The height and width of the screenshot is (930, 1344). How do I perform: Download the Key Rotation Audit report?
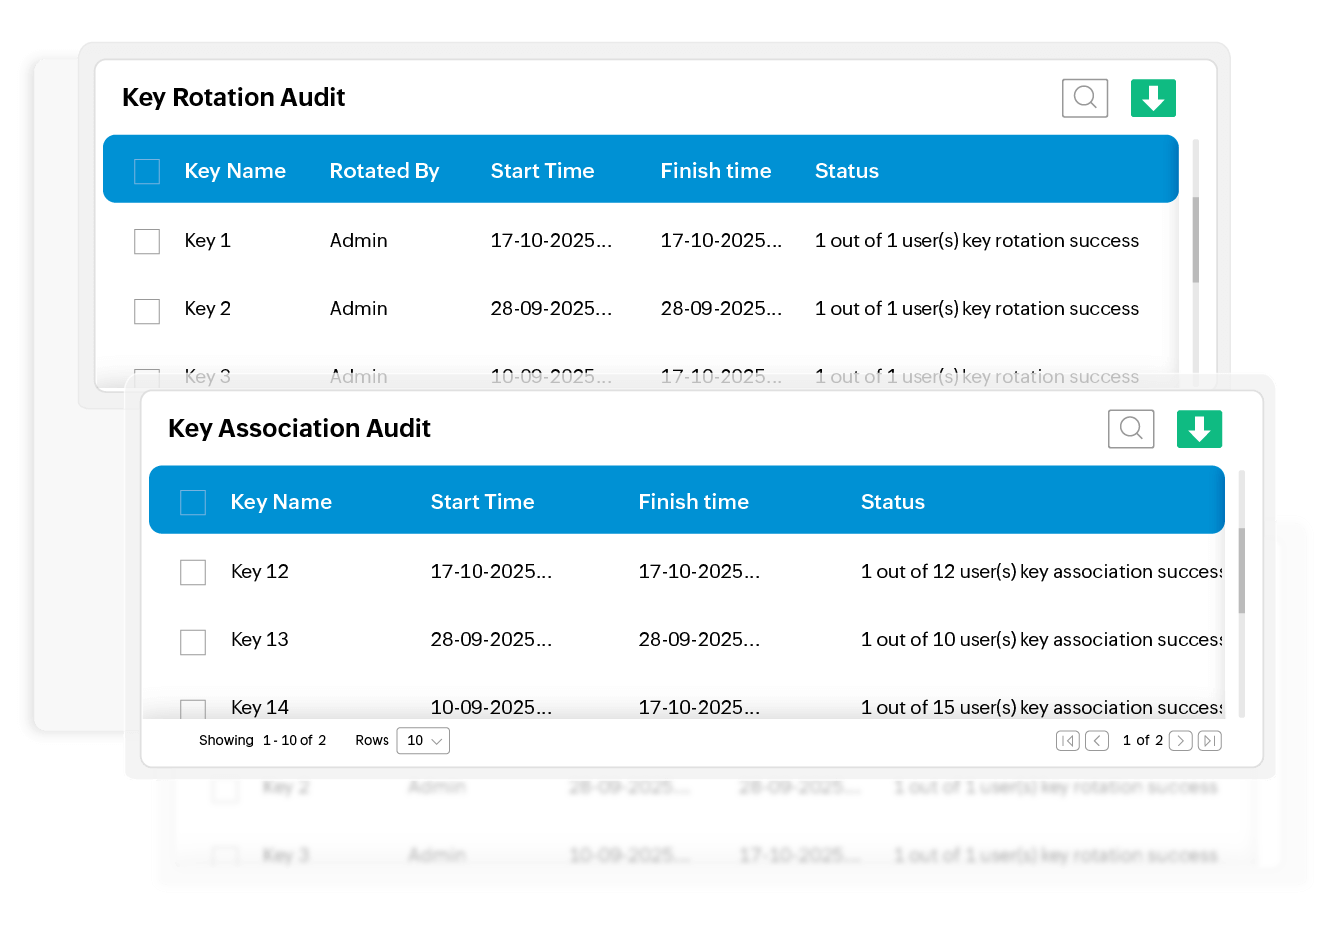point(1153,98)
